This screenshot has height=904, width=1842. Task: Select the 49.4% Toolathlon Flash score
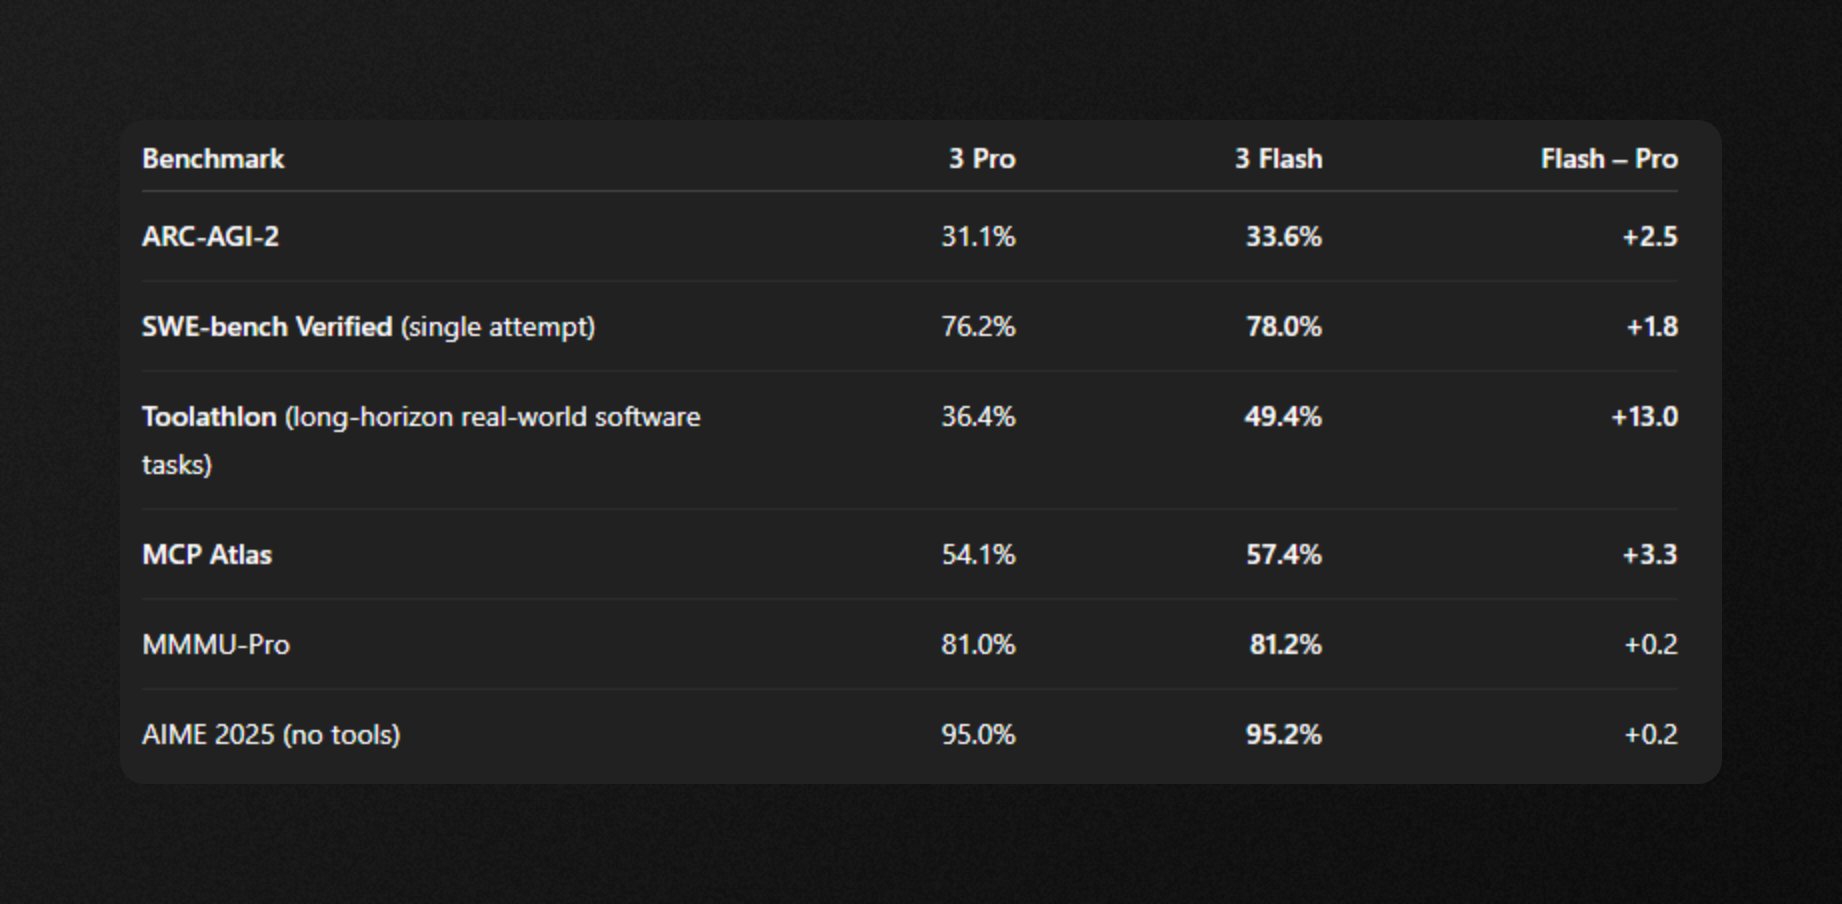1282,417
